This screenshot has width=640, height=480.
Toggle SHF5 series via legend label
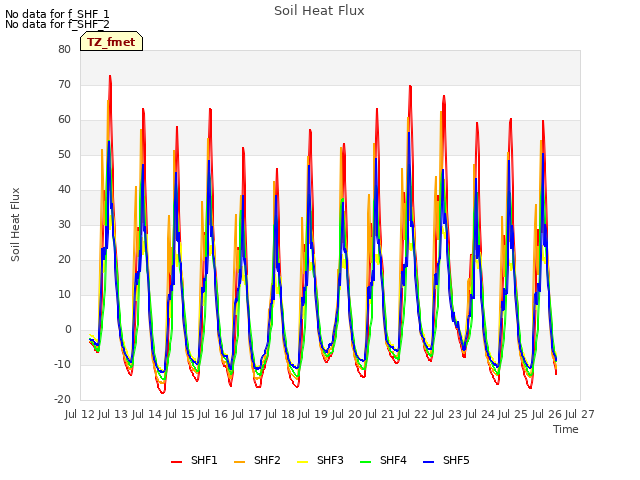[x=456, y=460]
